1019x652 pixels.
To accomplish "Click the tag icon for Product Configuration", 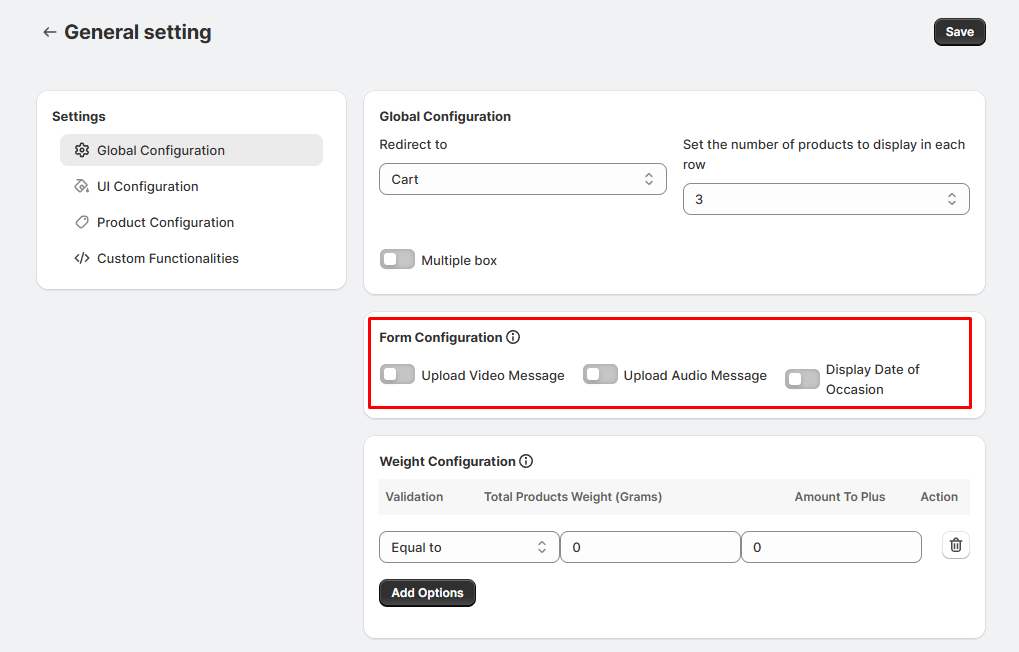I will [82, 223].
